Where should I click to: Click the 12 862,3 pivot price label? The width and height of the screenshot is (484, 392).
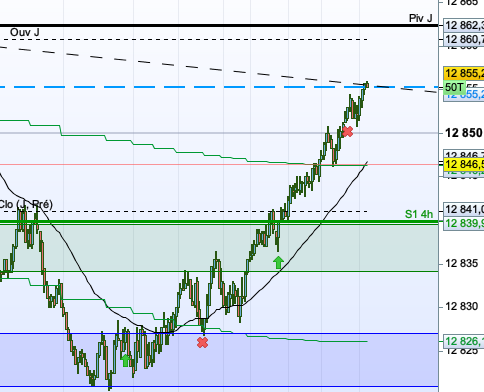[464, 25]
